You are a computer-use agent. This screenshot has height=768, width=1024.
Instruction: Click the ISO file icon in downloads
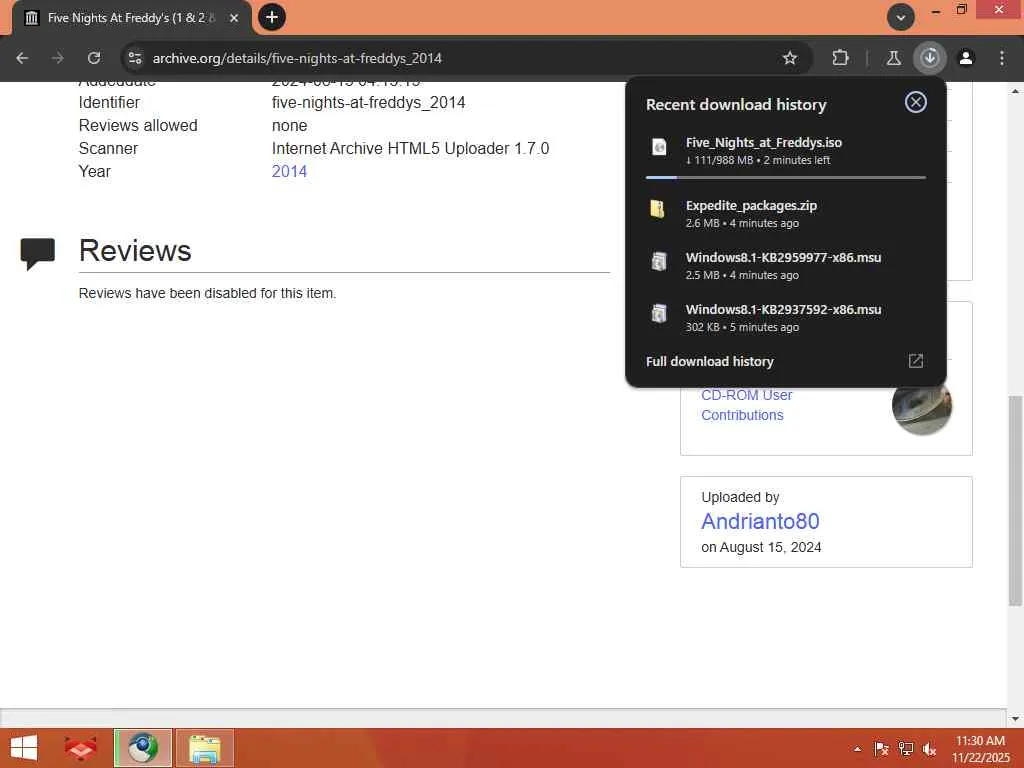(660, 147)
